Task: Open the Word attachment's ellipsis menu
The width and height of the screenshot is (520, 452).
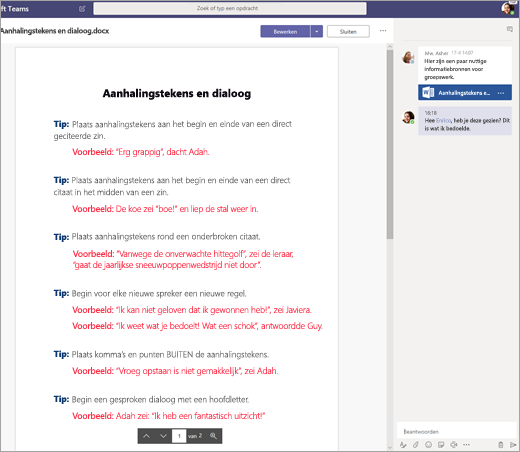Action: coord(501,93)
